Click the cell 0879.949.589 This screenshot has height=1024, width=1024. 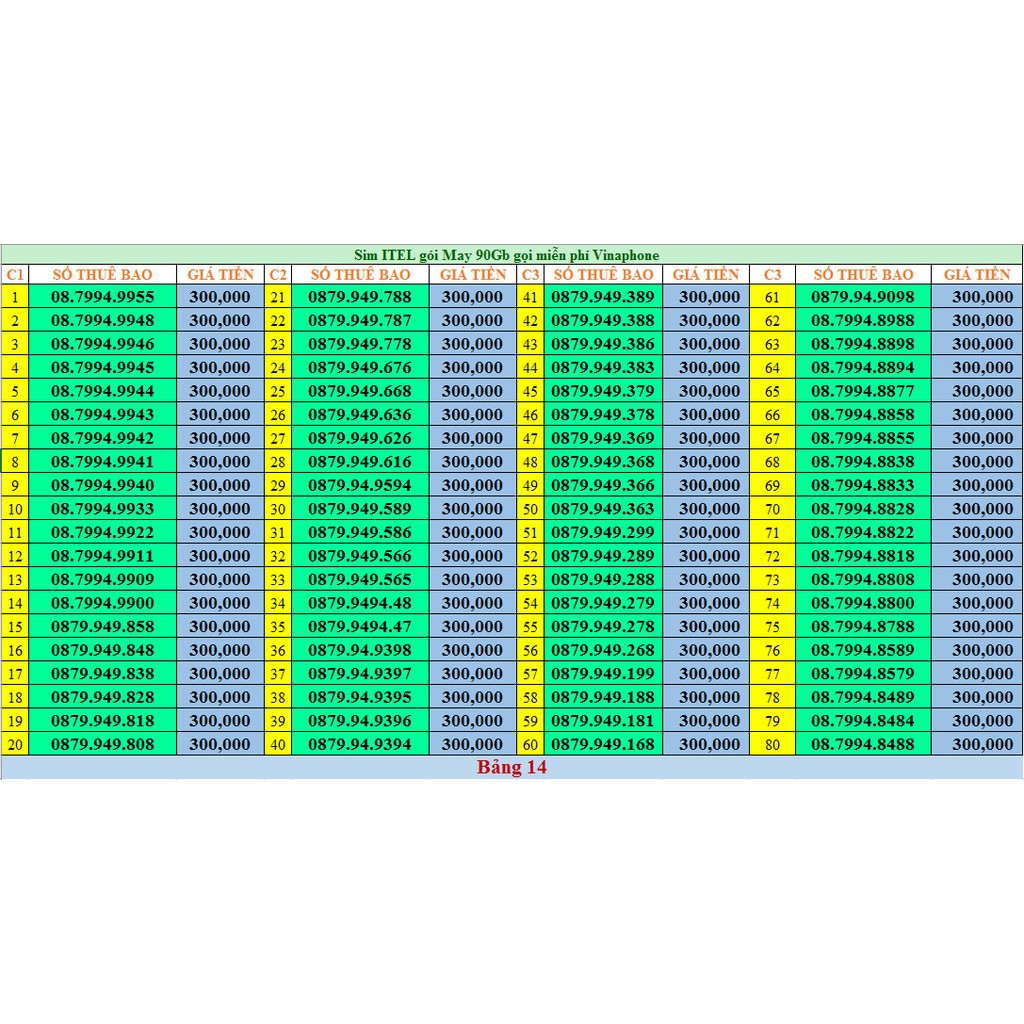pos(360,508)
